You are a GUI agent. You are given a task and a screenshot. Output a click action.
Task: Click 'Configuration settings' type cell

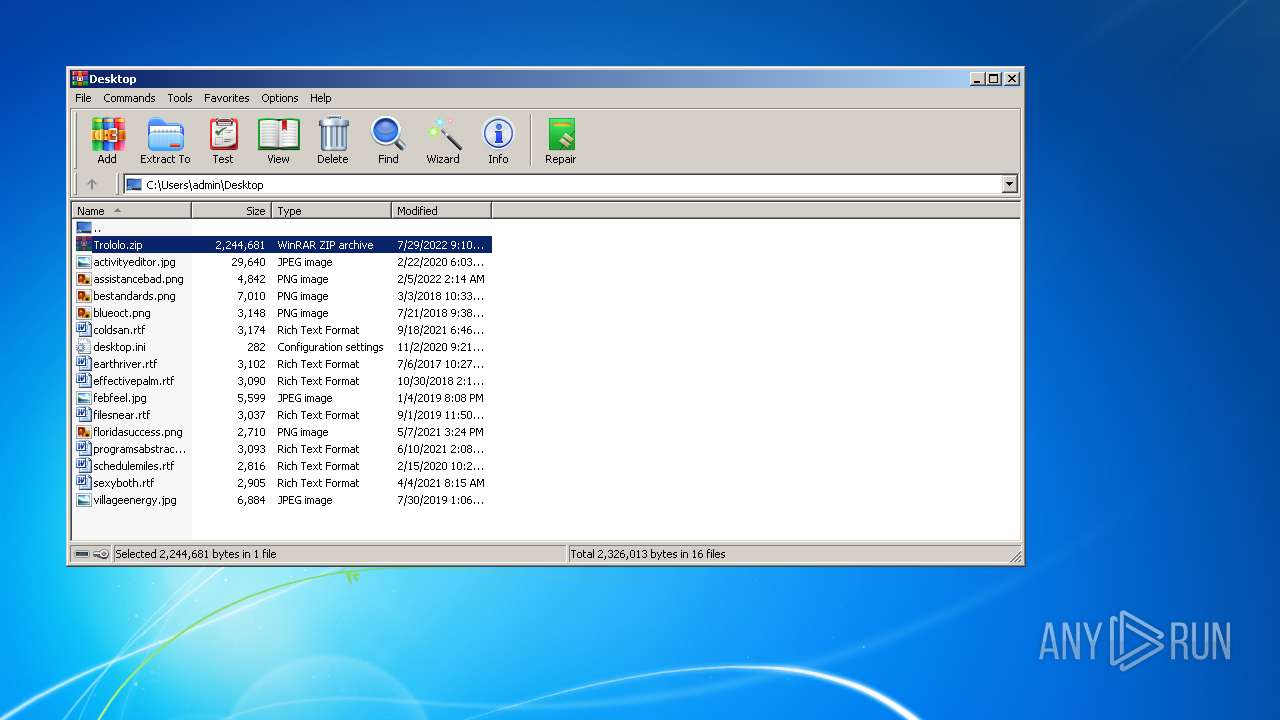click(330, 347)
